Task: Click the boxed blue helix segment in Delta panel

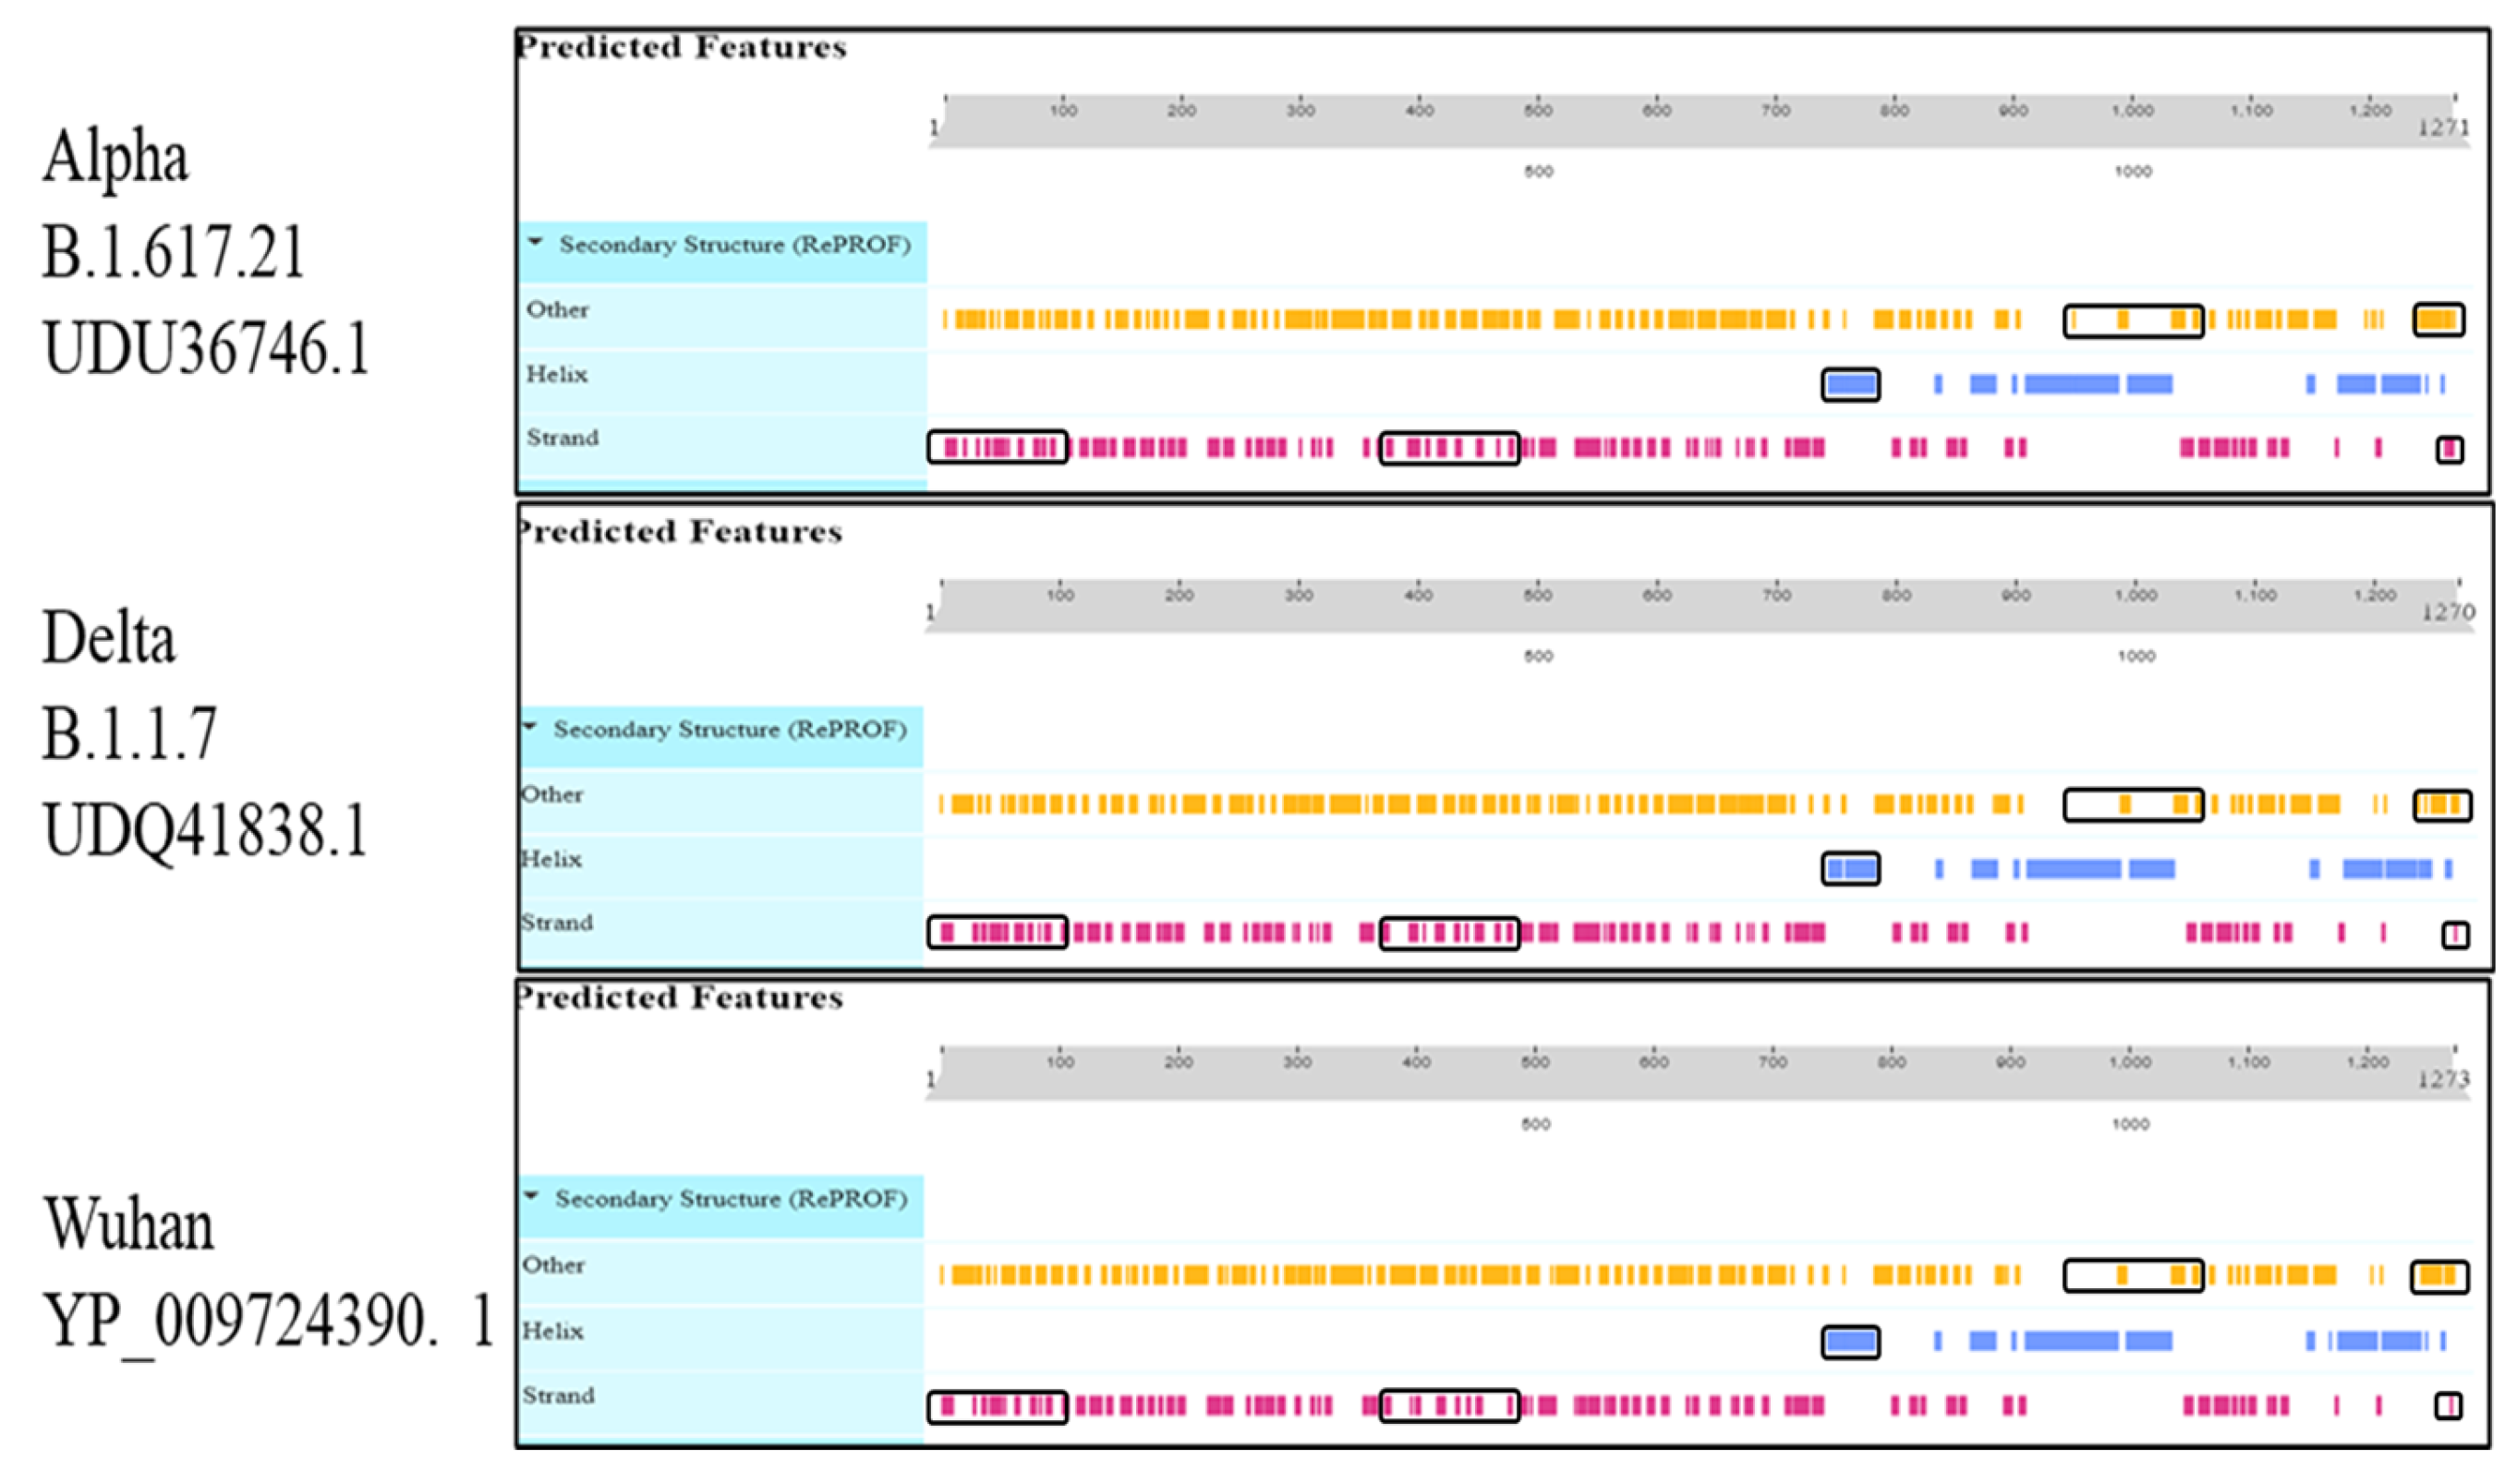Action: point(1850,869)
